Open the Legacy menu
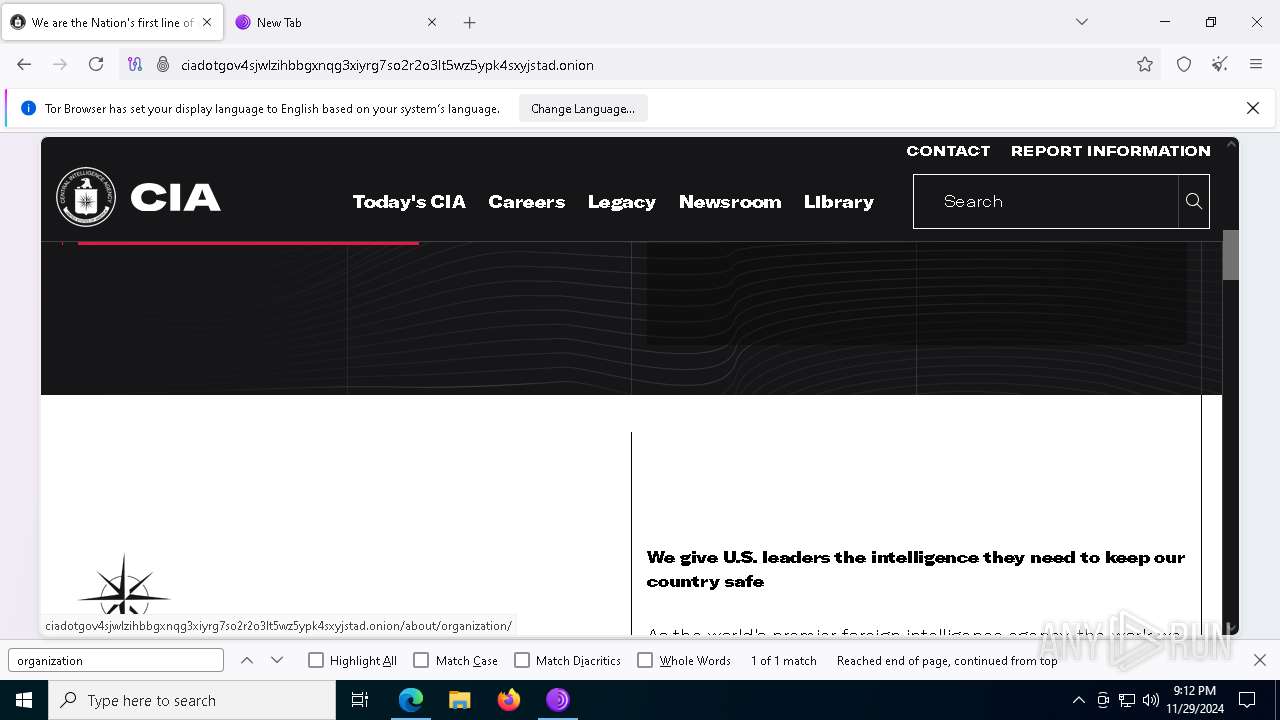The image size is (1280, 720). (622, 201)
